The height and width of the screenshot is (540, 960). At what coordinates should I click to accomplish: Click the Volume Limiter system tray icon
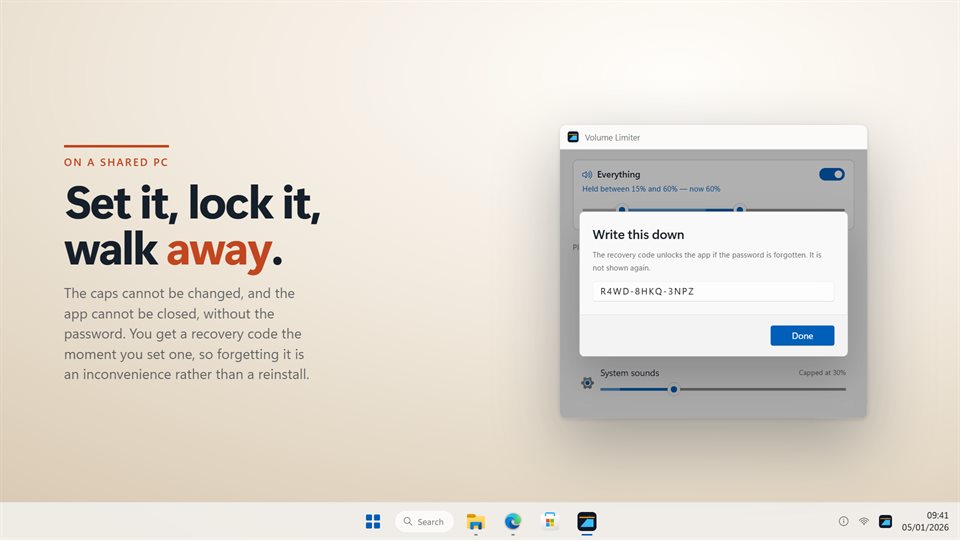click(885, 522)
